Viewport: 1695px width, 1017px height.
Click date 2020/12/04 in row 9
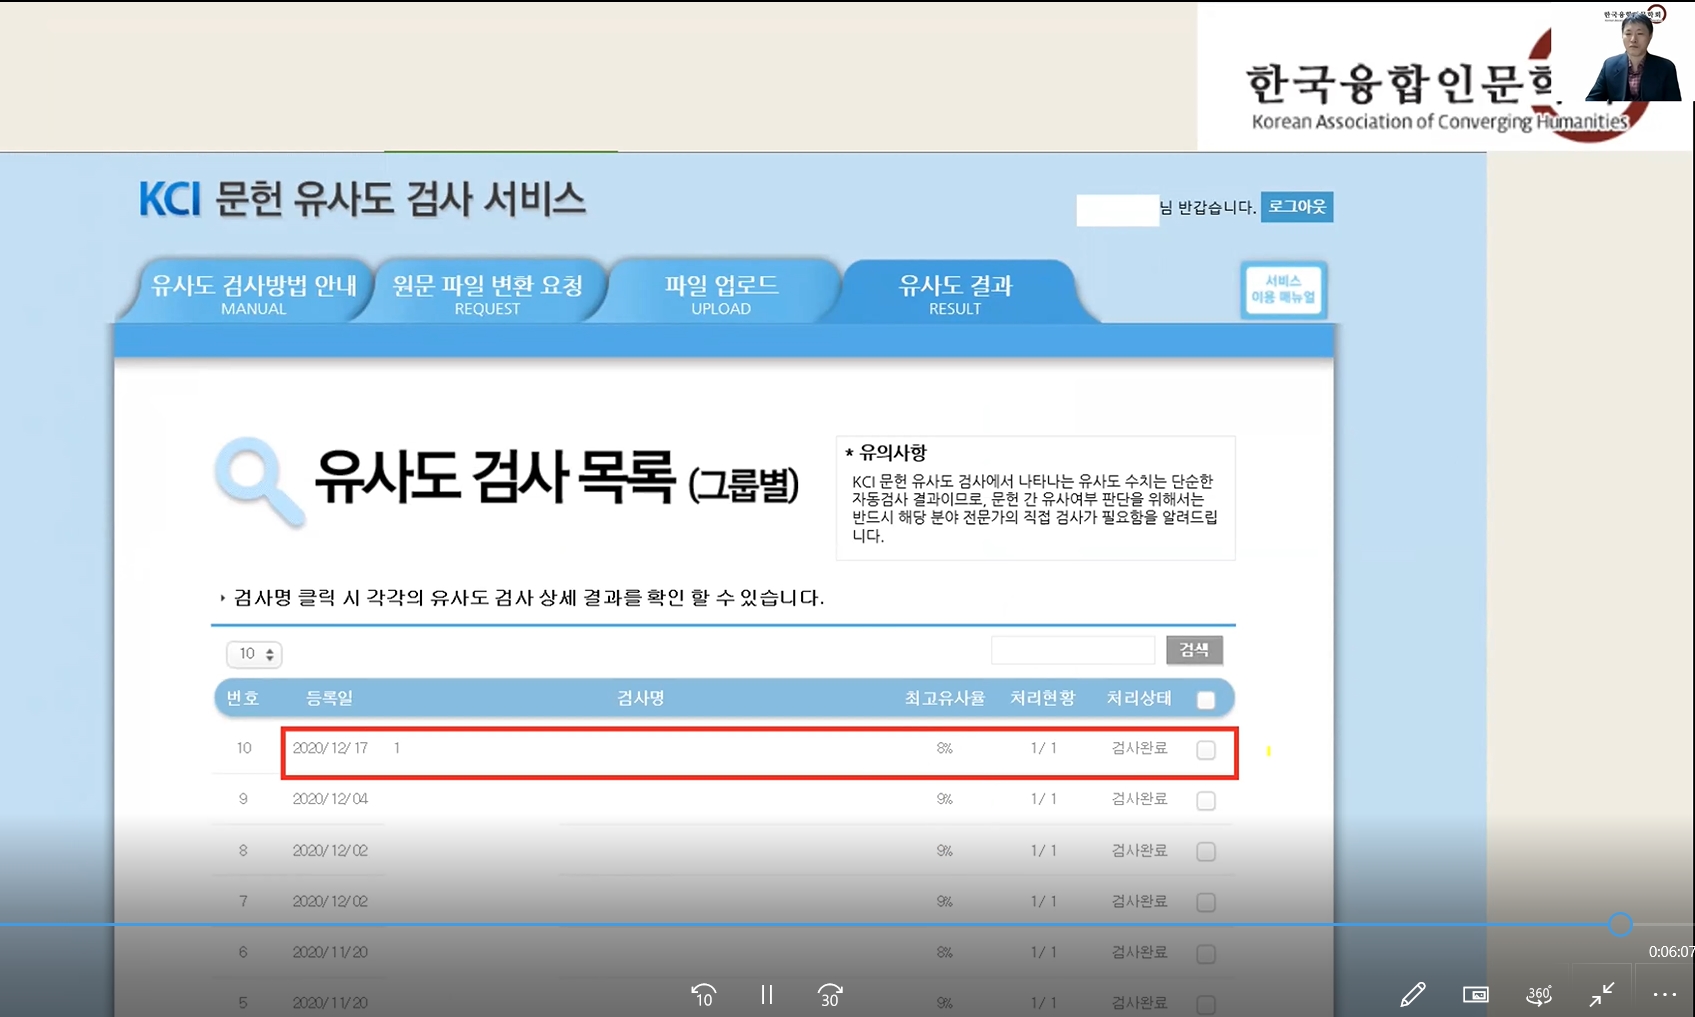[x=330, y=799]
